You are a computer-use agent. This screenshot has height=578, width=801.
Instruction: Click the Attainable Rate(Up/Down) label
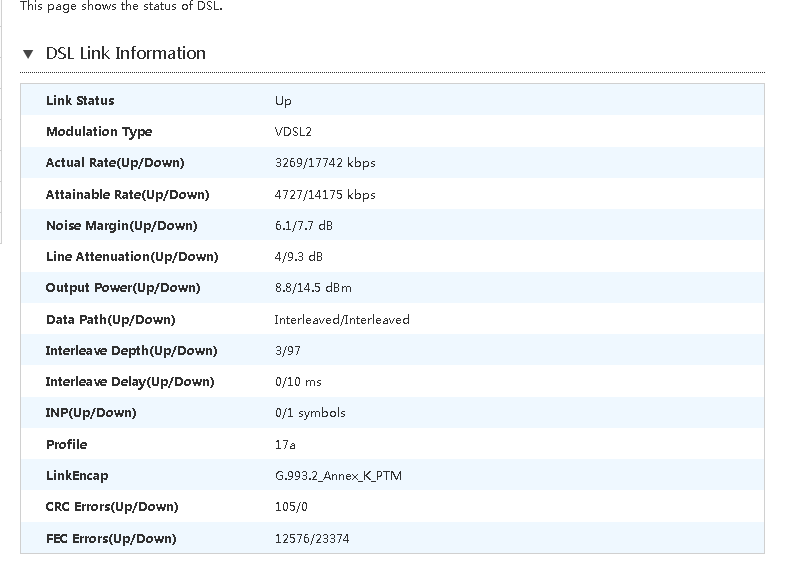tap(127, 195)
